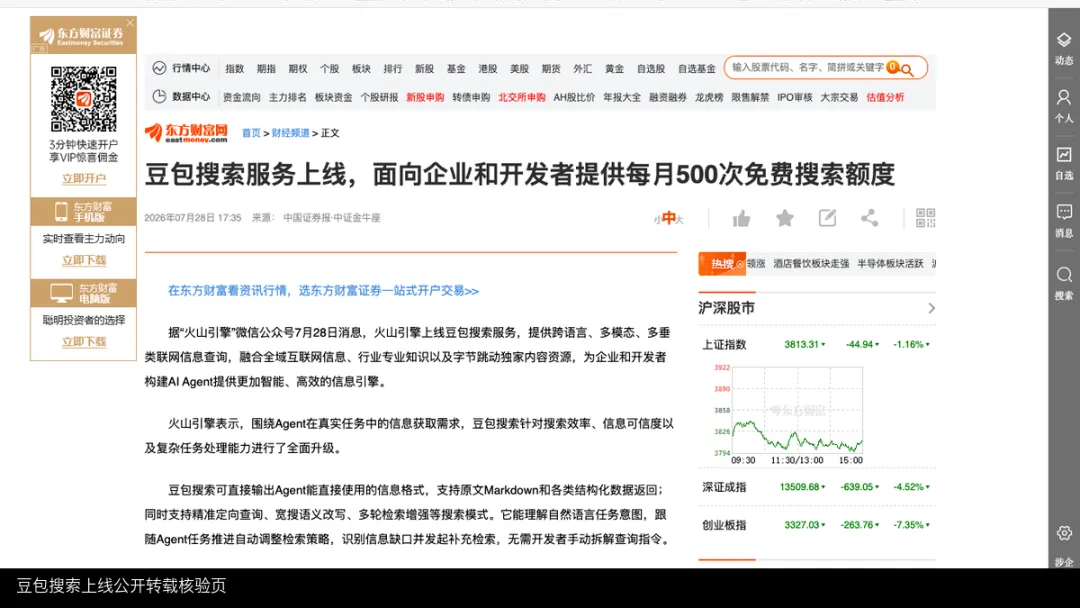Click the Eastmoney QR code image
Image resolution: width=1080 pixels, height=608 pixels.
click(x=83, y=98)
